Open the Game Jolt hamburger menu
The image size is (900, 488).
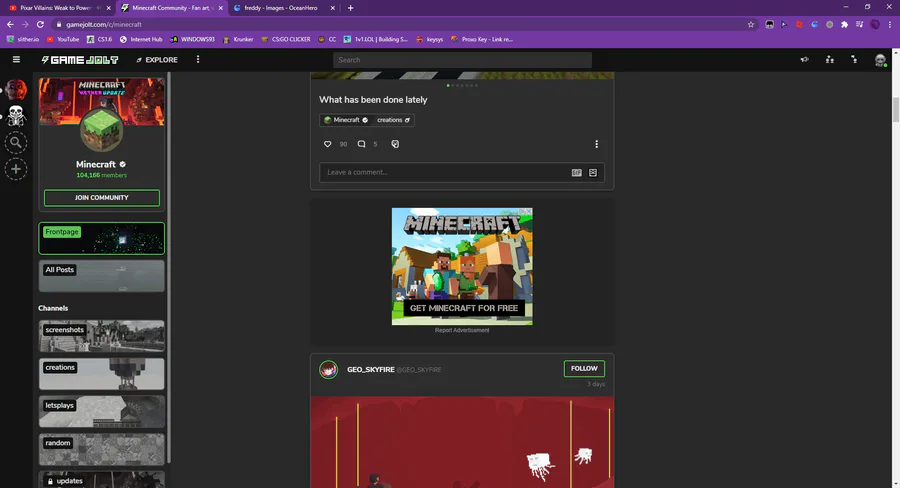pos(16,60)
